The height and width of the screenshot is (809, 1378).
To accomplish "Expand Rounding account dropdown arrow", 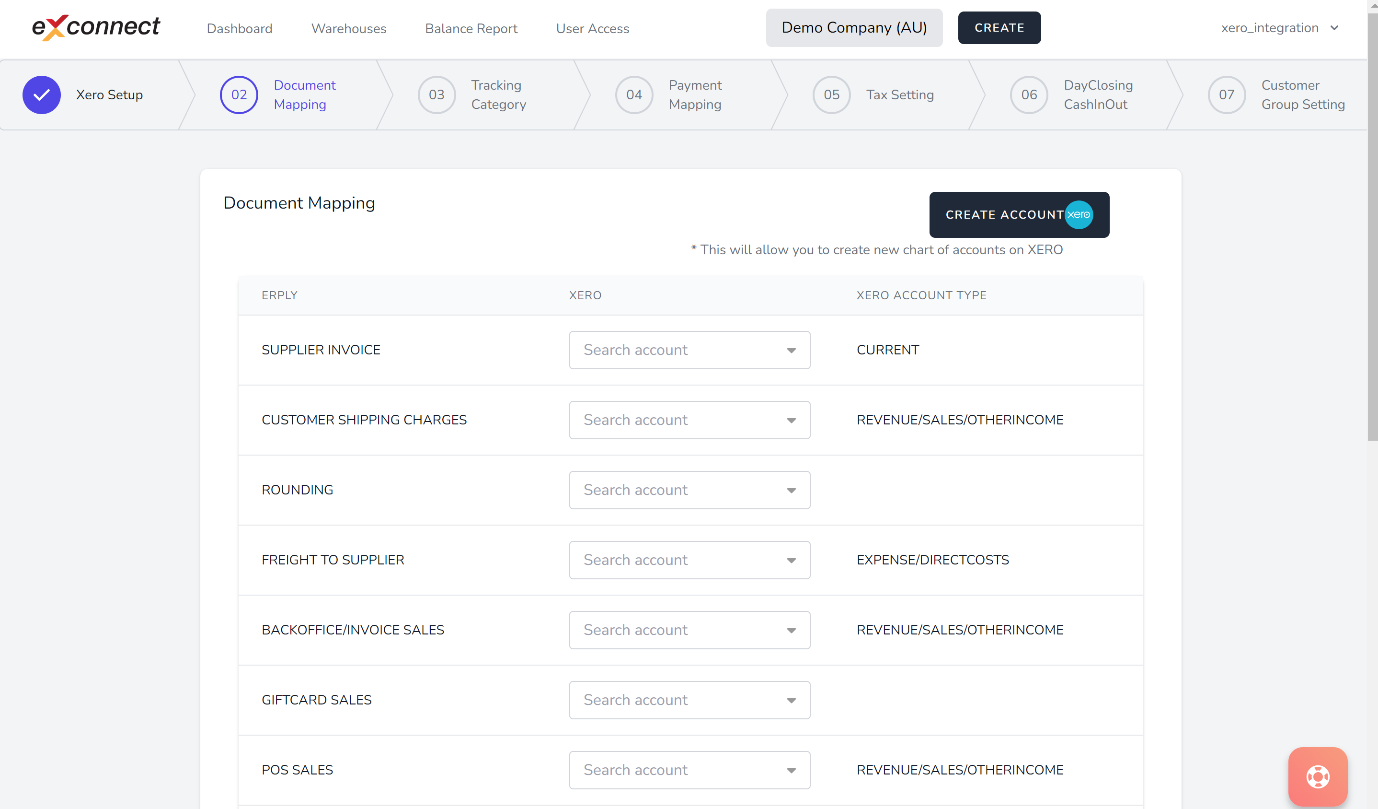I will [x=791, y=490].
